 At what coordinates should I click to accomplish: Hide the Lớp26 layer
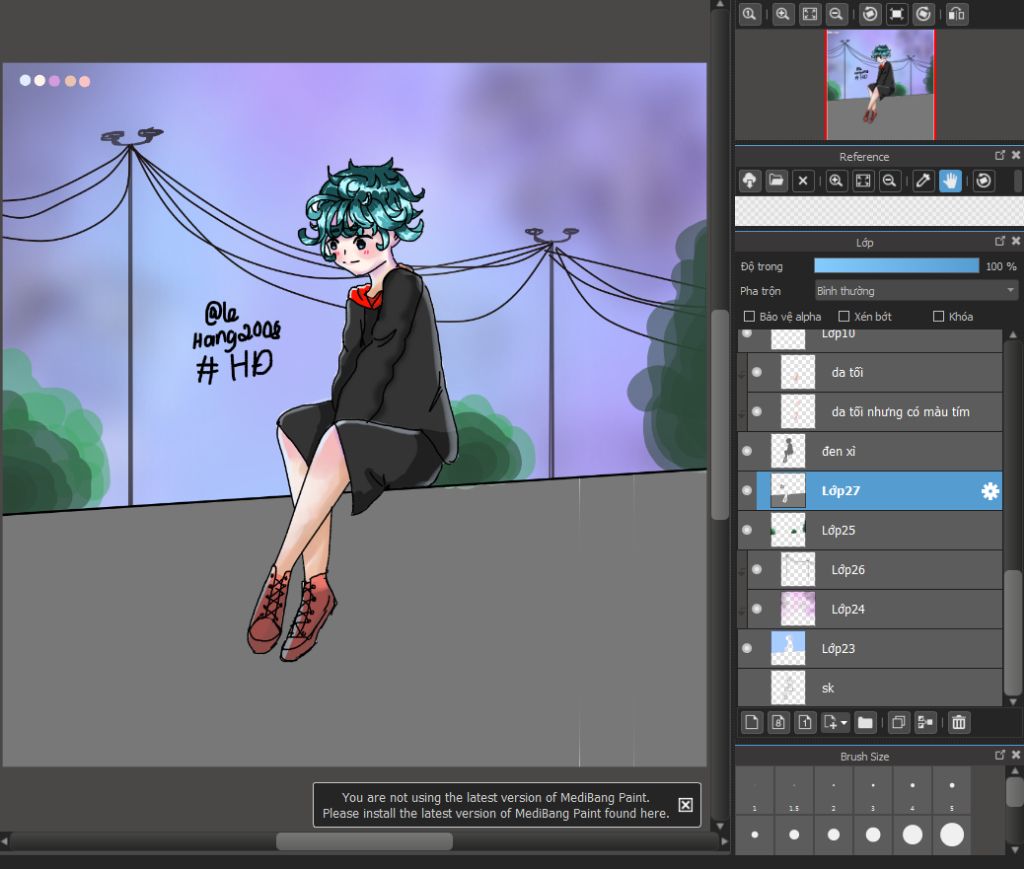point(757,569)
